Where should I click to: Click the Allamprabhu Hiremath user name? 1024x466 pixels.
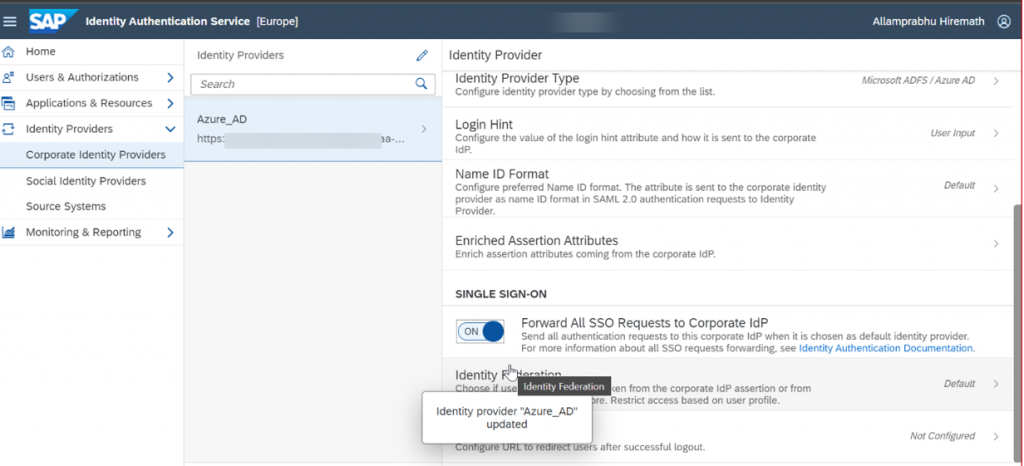click(x=929, y=22)
